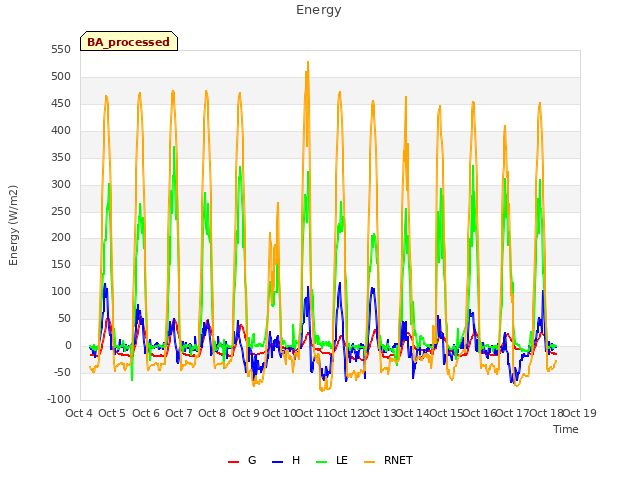The image size is (640, 480).
Task: Click the blue H legend swatch
Action: coord(277,462)
